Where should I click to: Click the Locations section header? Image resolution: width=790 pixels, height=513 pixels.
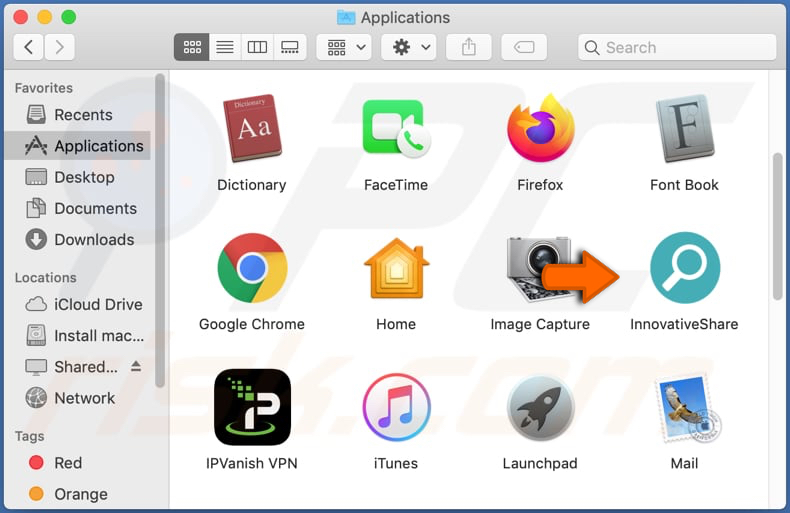point(46,278)
